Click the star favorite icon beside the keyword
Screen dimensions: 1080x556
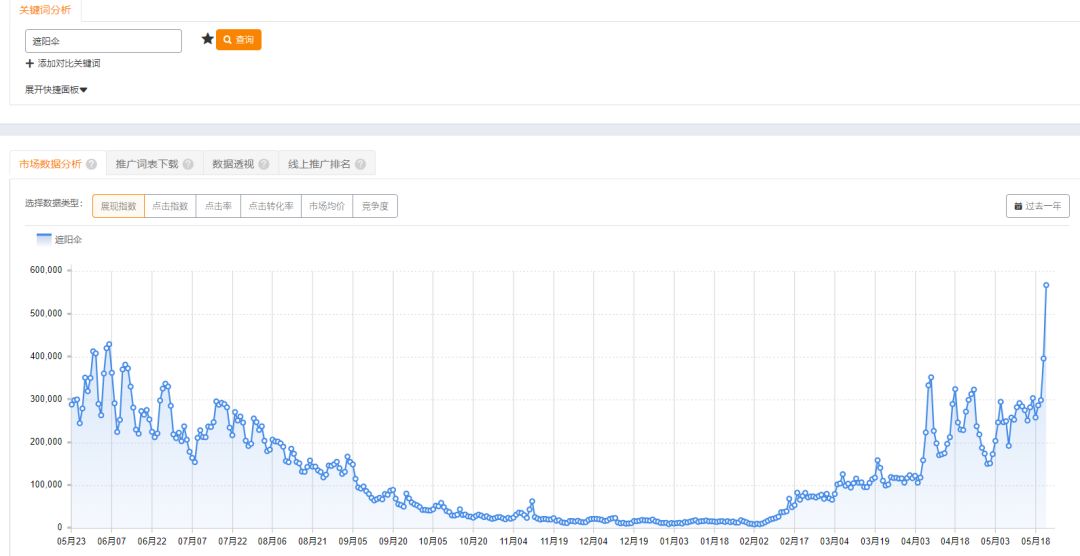(x=207, y=39)
